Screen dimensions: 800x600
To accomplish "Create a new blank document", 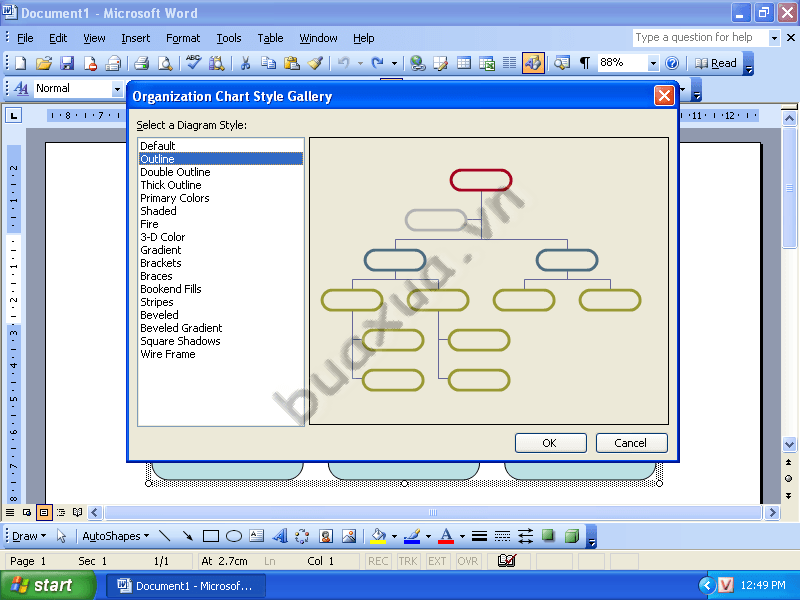I will [21, 63].
